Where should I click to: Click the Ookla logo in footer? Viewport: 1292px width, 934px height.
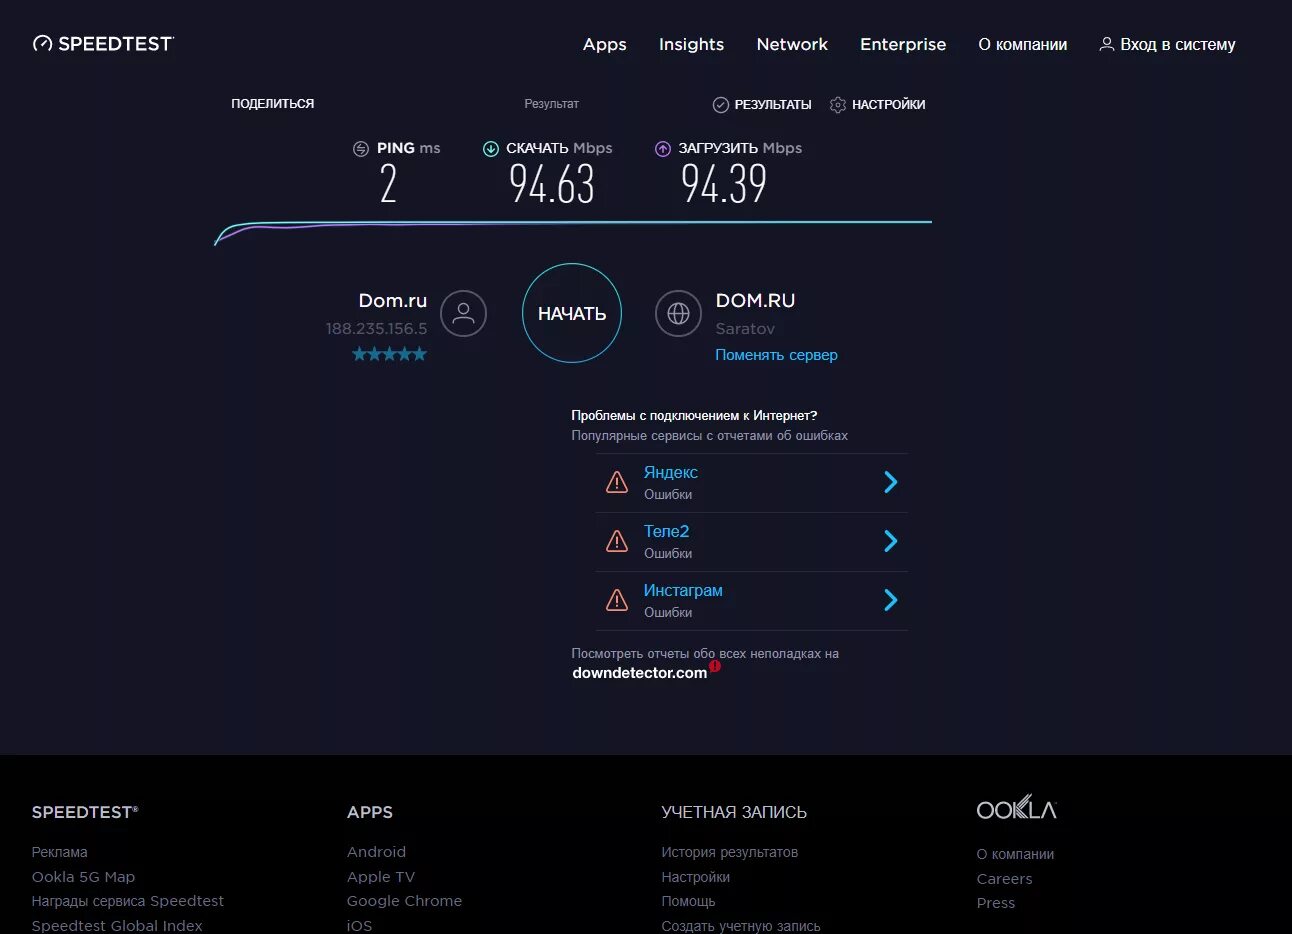point(1016,809)
